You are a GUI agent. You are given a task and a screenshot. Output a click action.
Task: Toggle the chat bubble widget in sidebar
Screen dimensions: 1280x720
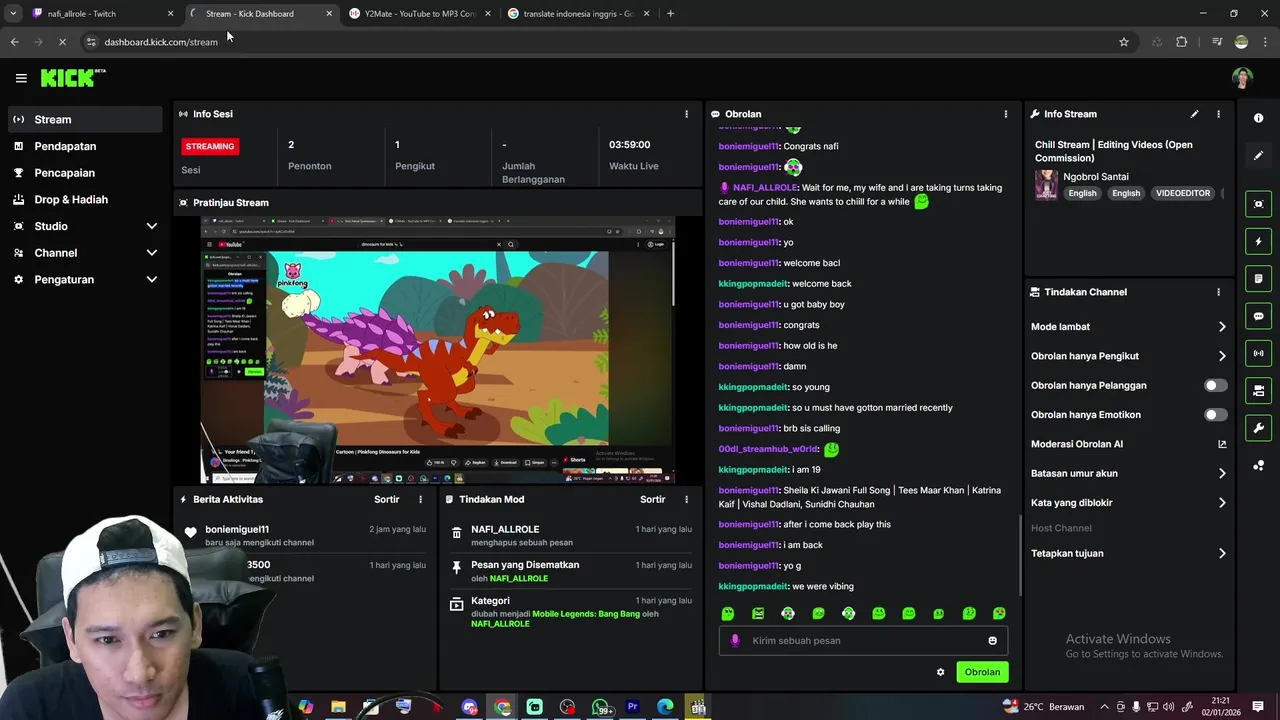(1258, 316)
